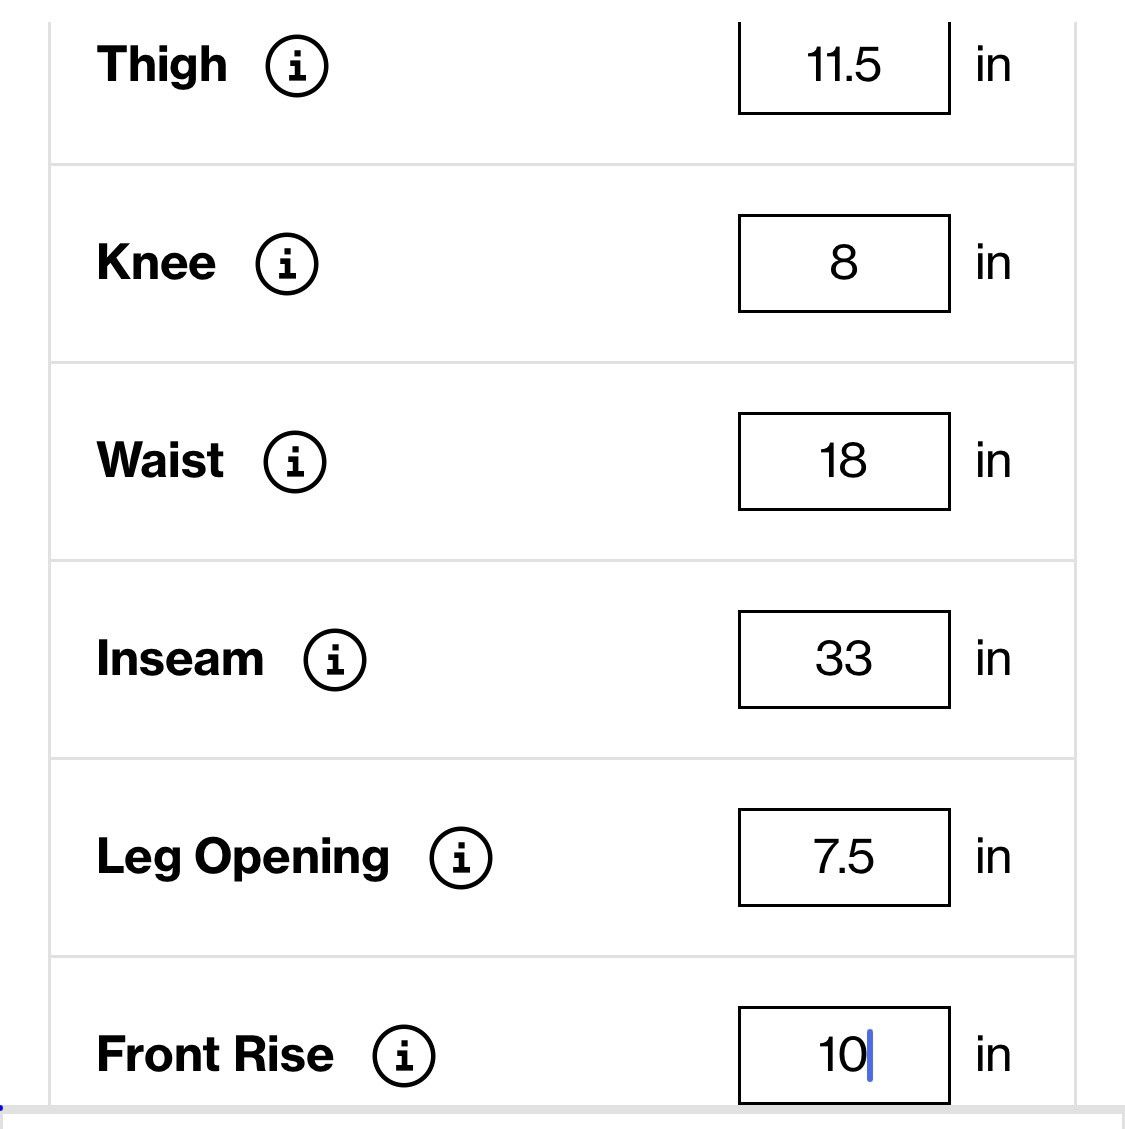This screenshot has height=1129, width=1125.
Task: Click the "in" unit beside Inseam
Action: pyautogui.click(x=993, y=659)
